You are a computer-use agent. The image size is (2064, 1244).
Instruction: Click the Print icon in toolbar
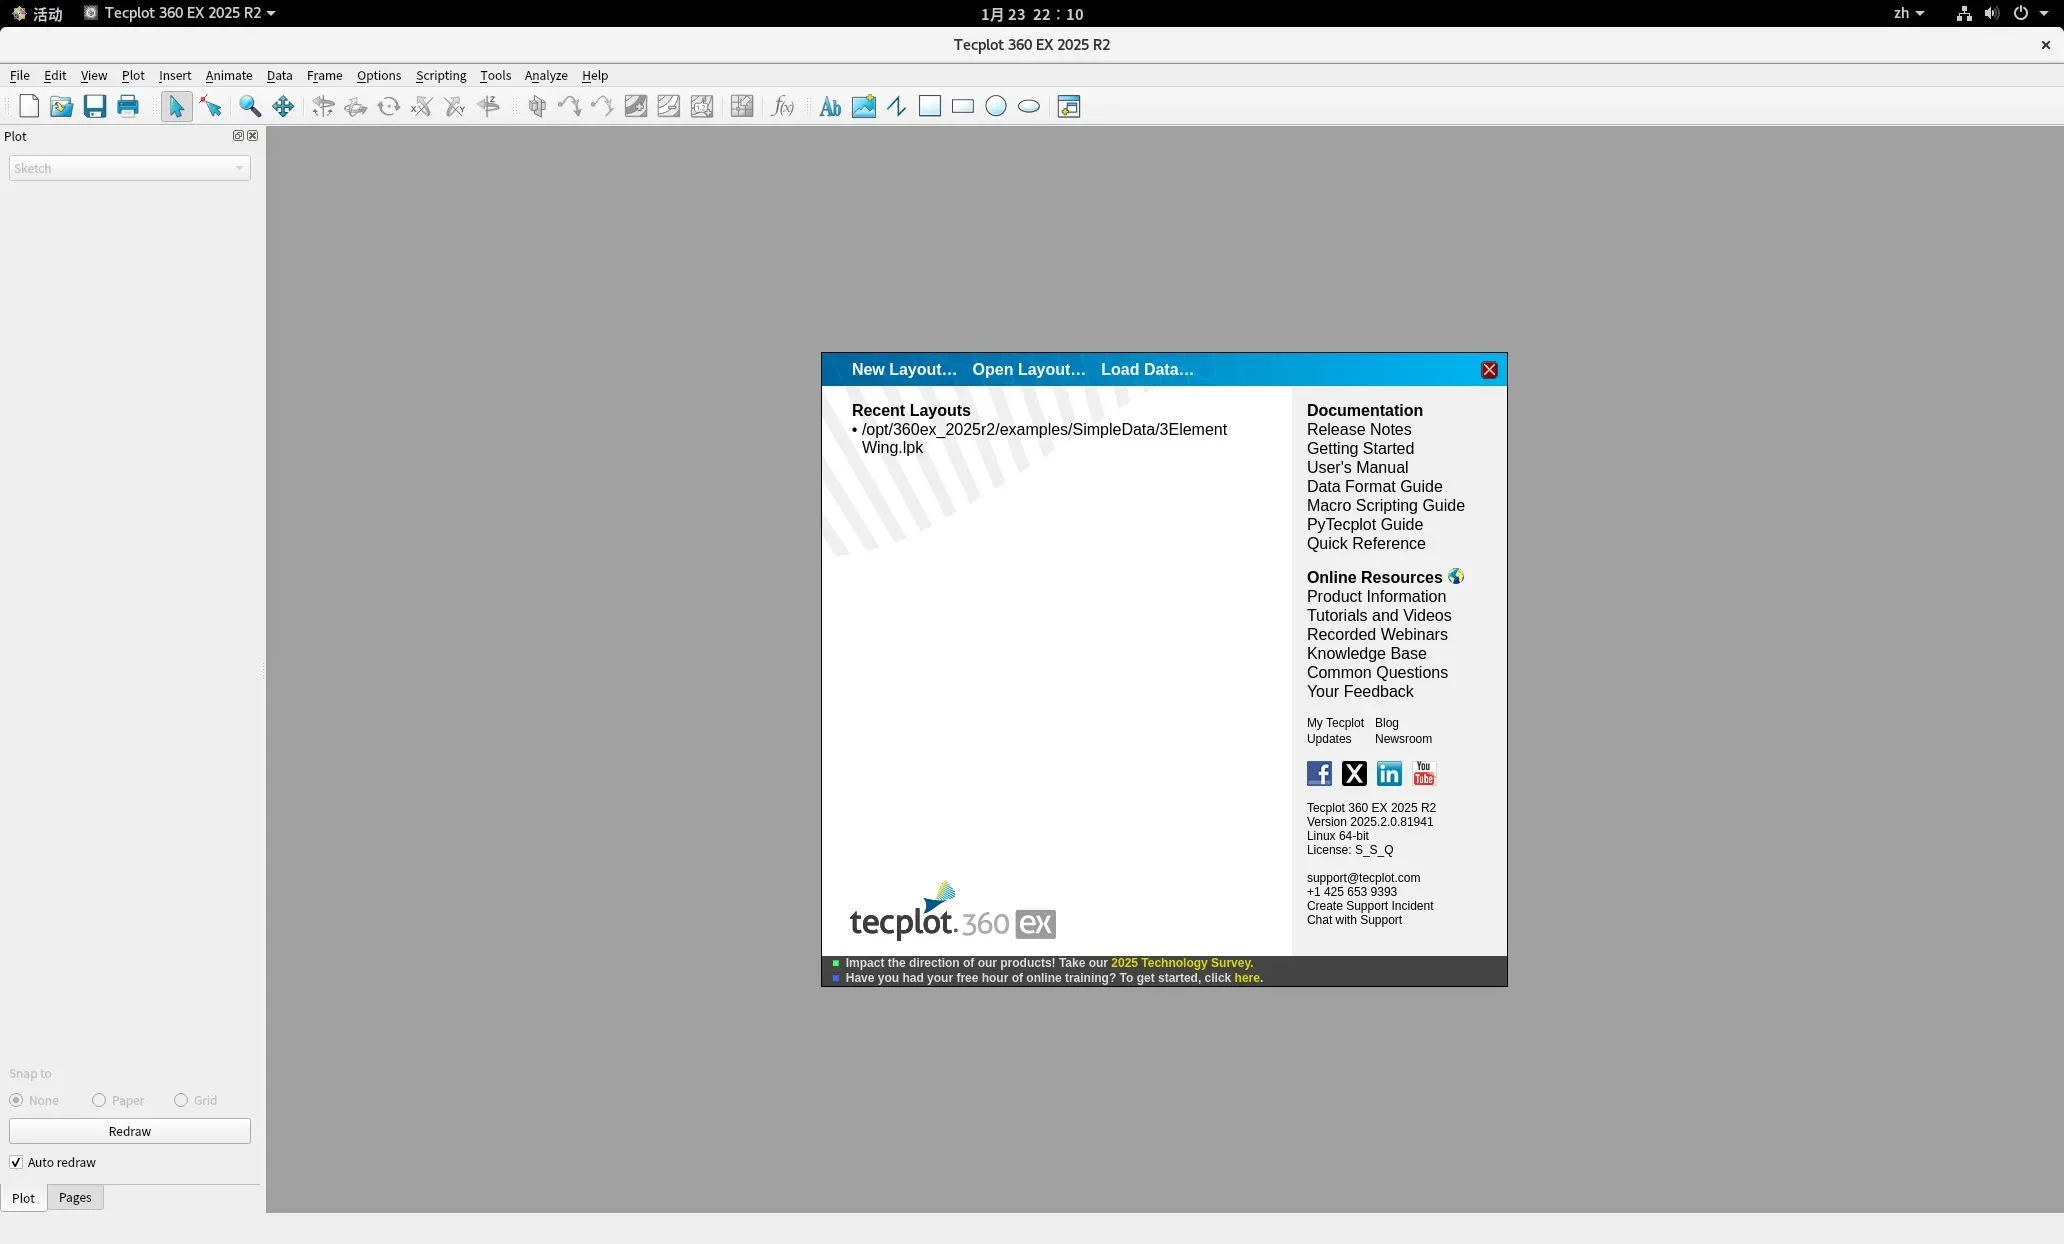coord(128,106)
